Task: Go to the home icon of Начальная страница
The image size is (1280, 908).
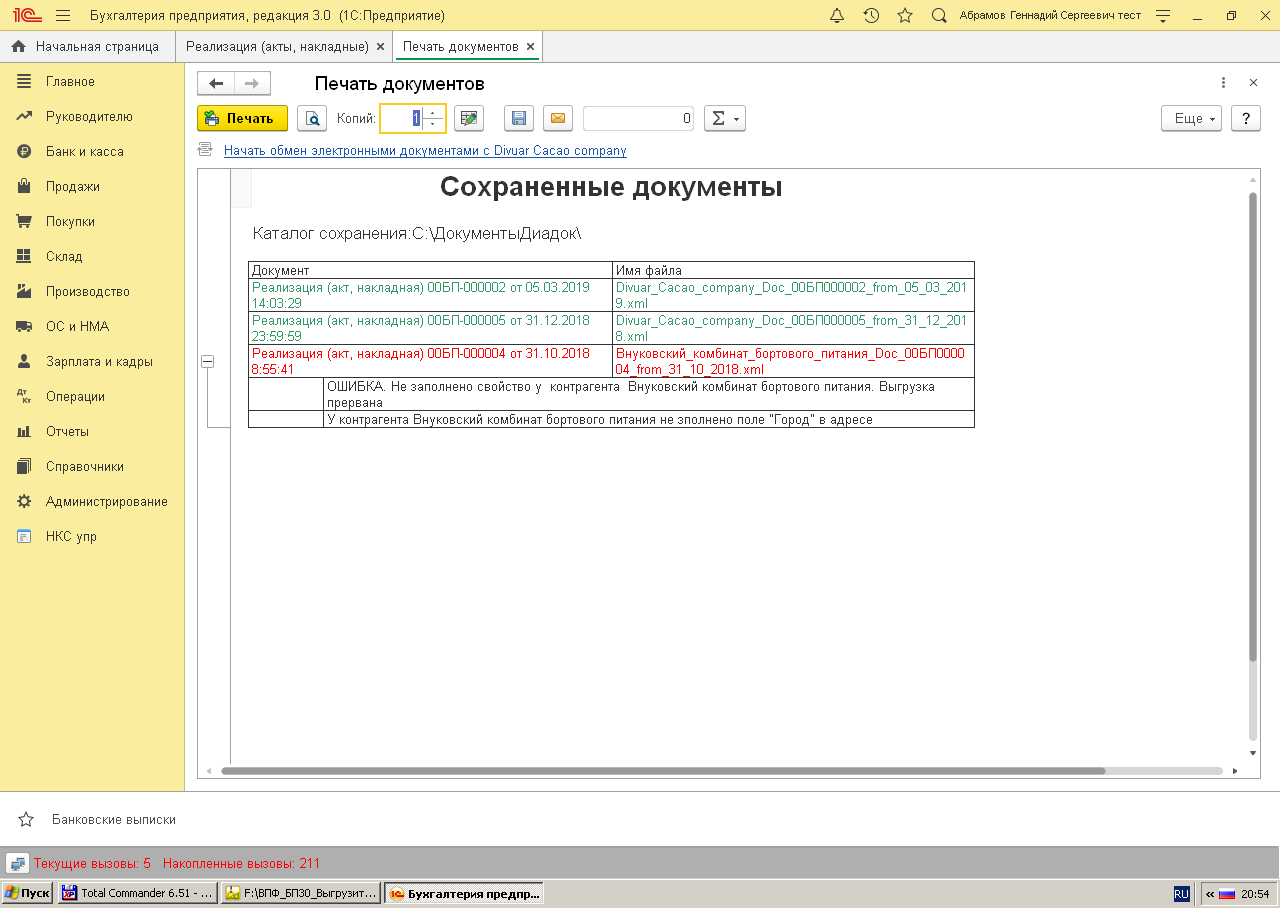Action: [18, 46]
